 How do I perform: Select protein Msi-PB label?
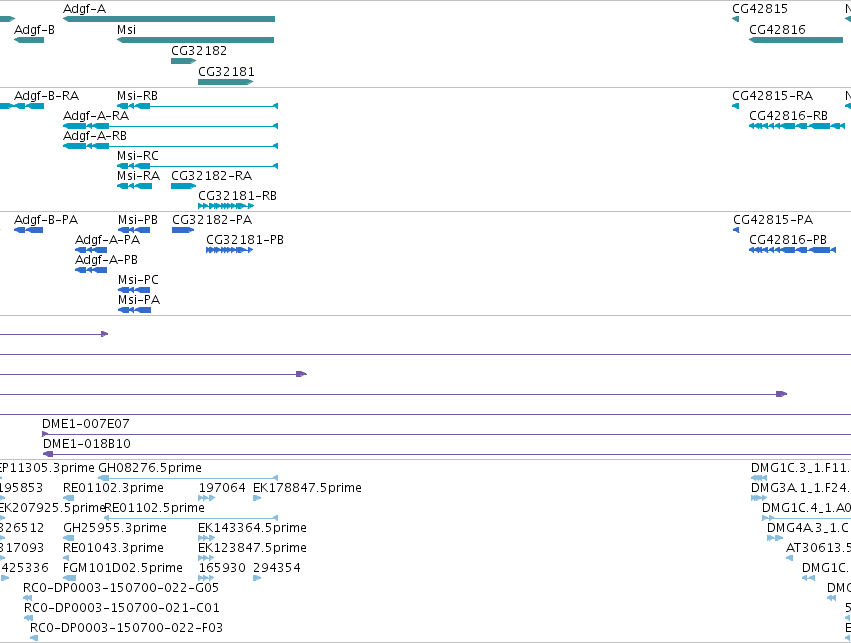click(138, 220)
